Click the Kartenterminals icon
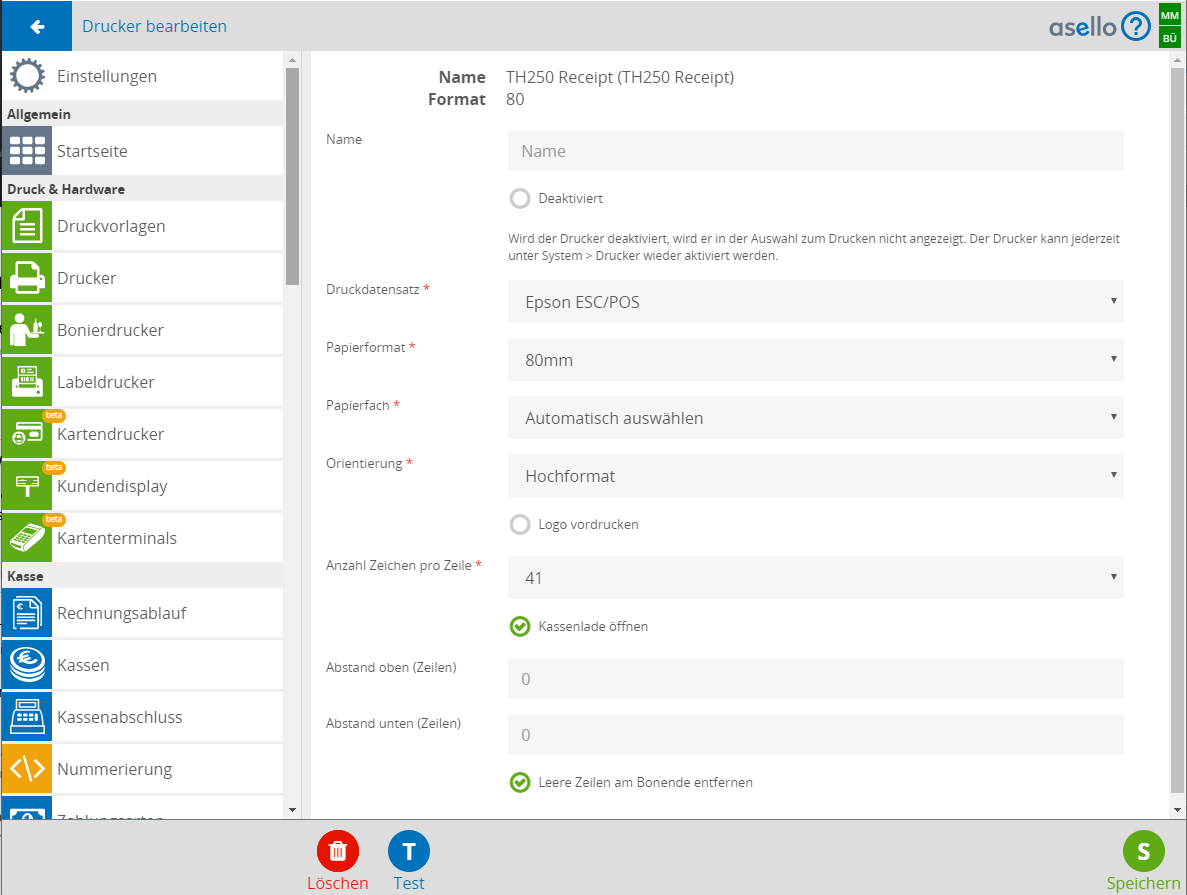 26,538
